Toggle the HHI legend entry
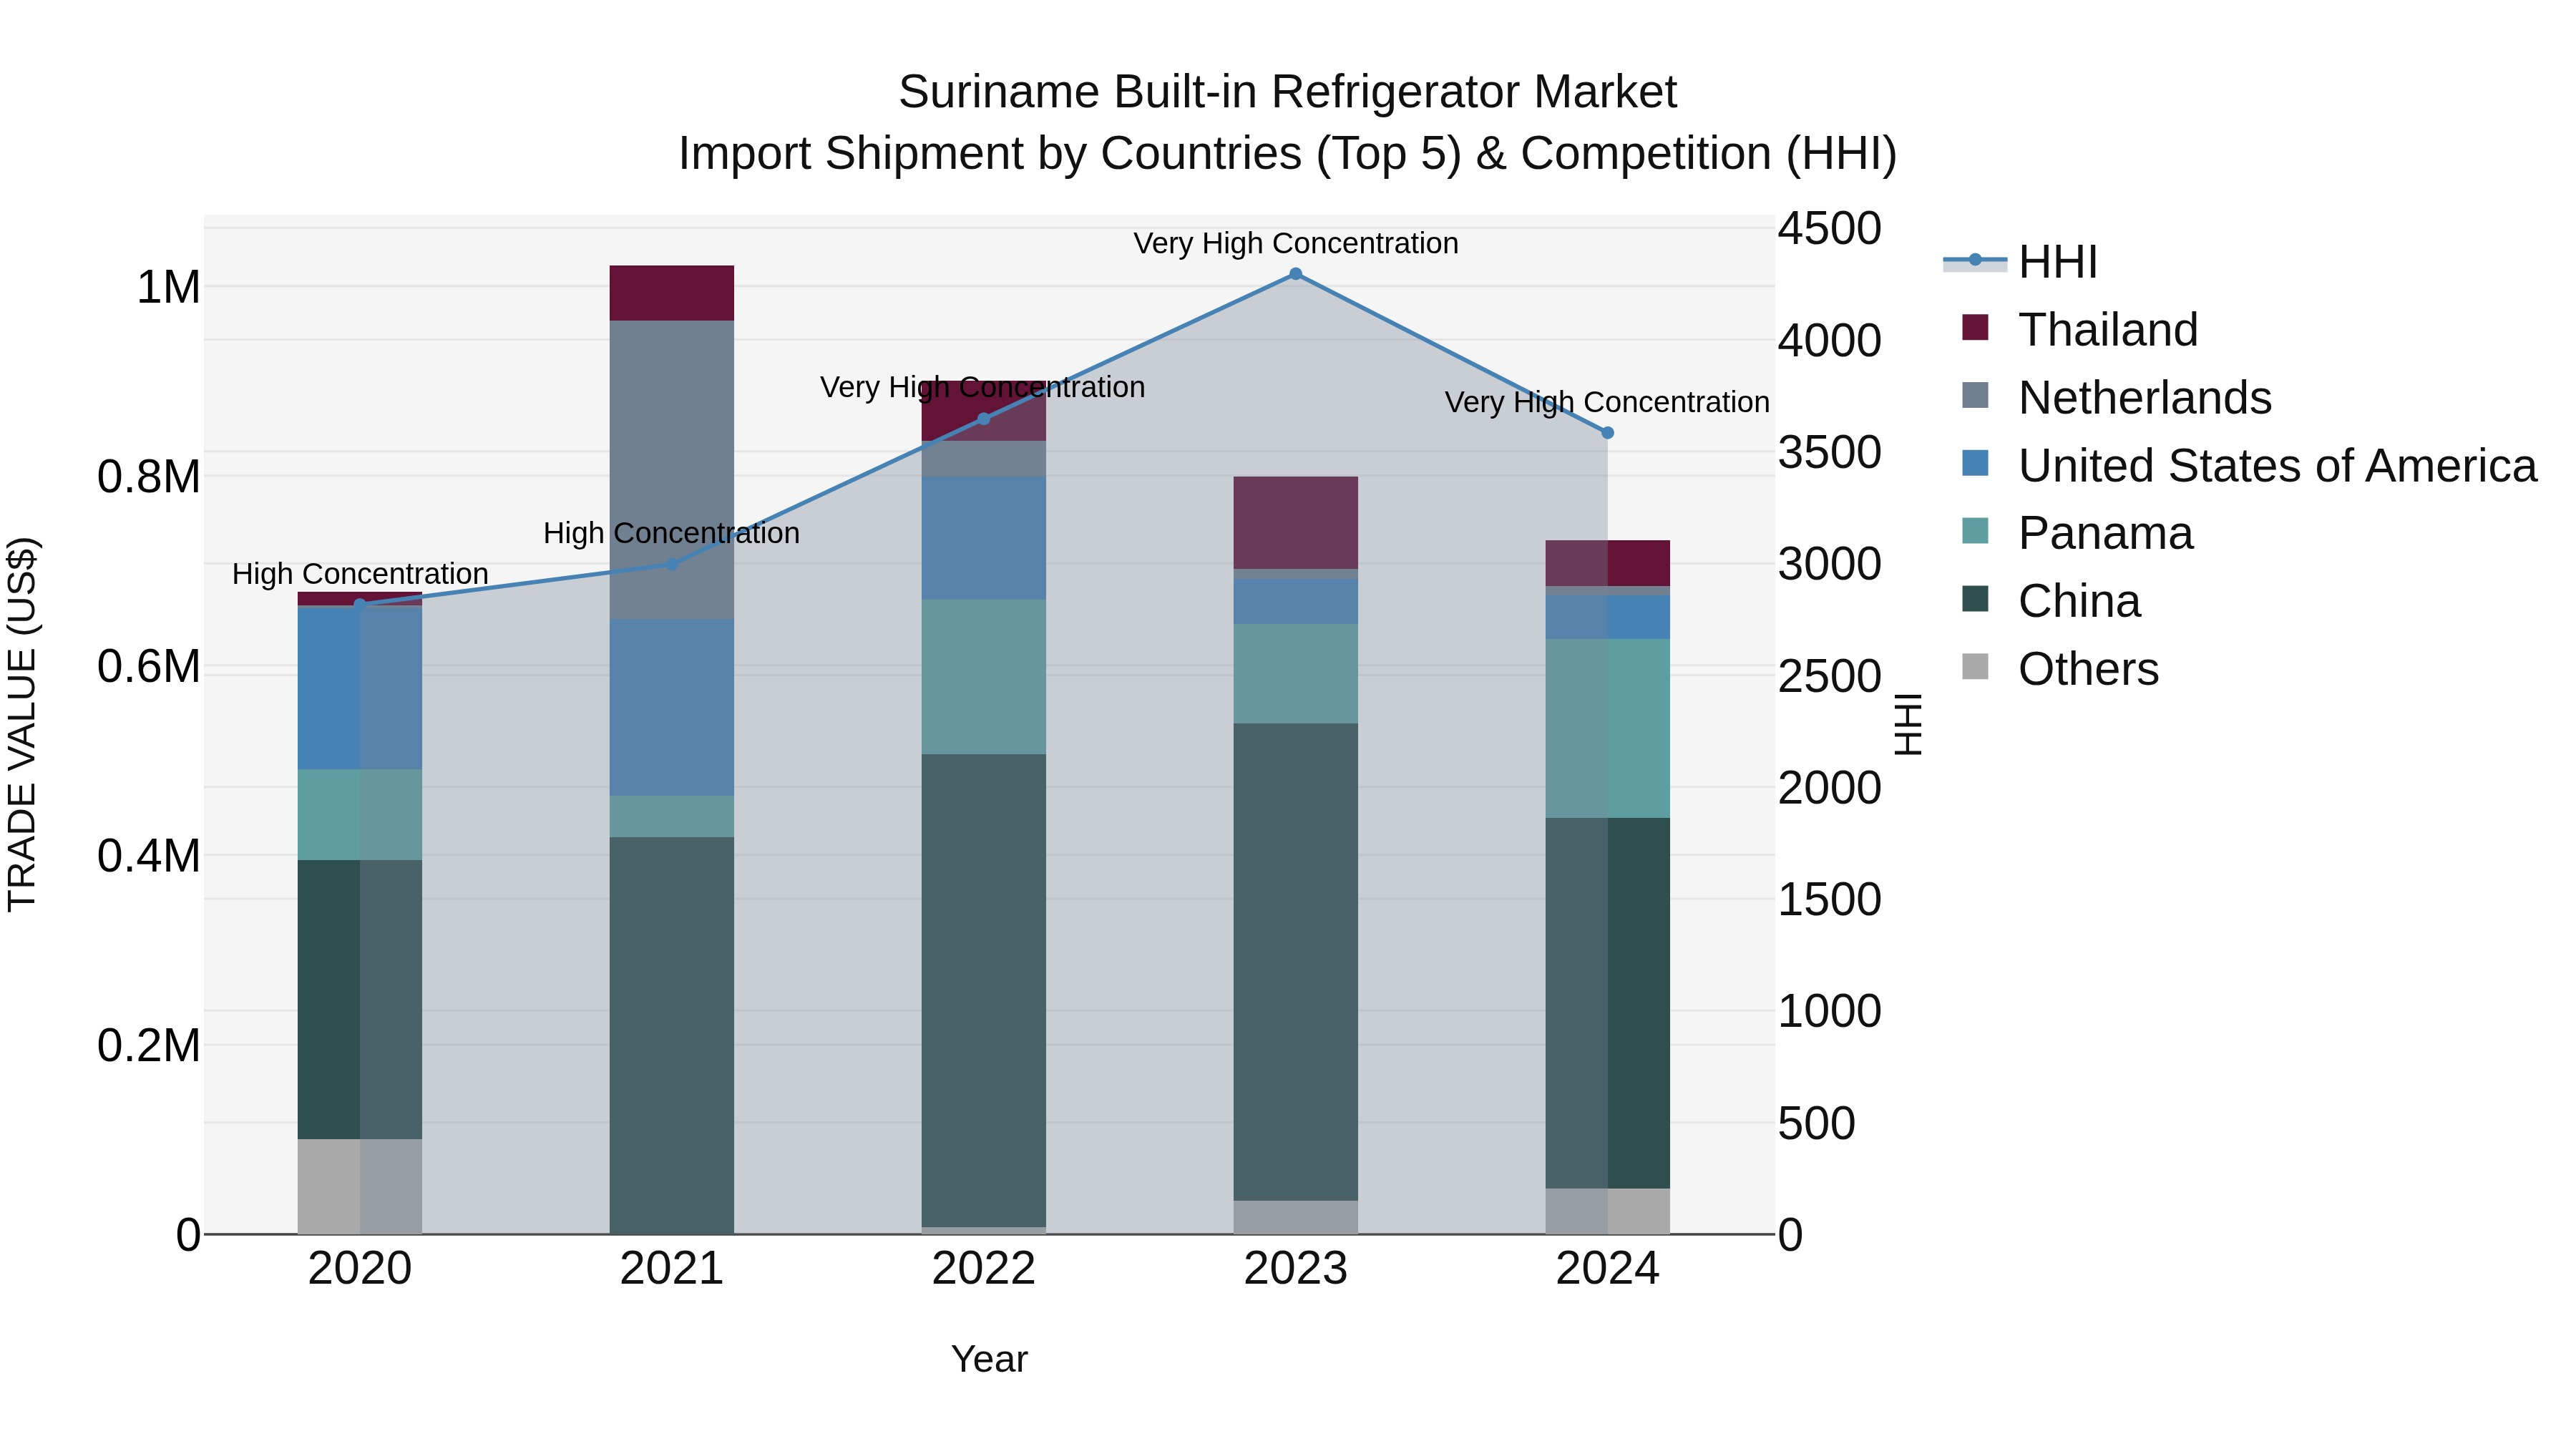This screenshot has width=2576, height=1449. (x=2019, y=262)
